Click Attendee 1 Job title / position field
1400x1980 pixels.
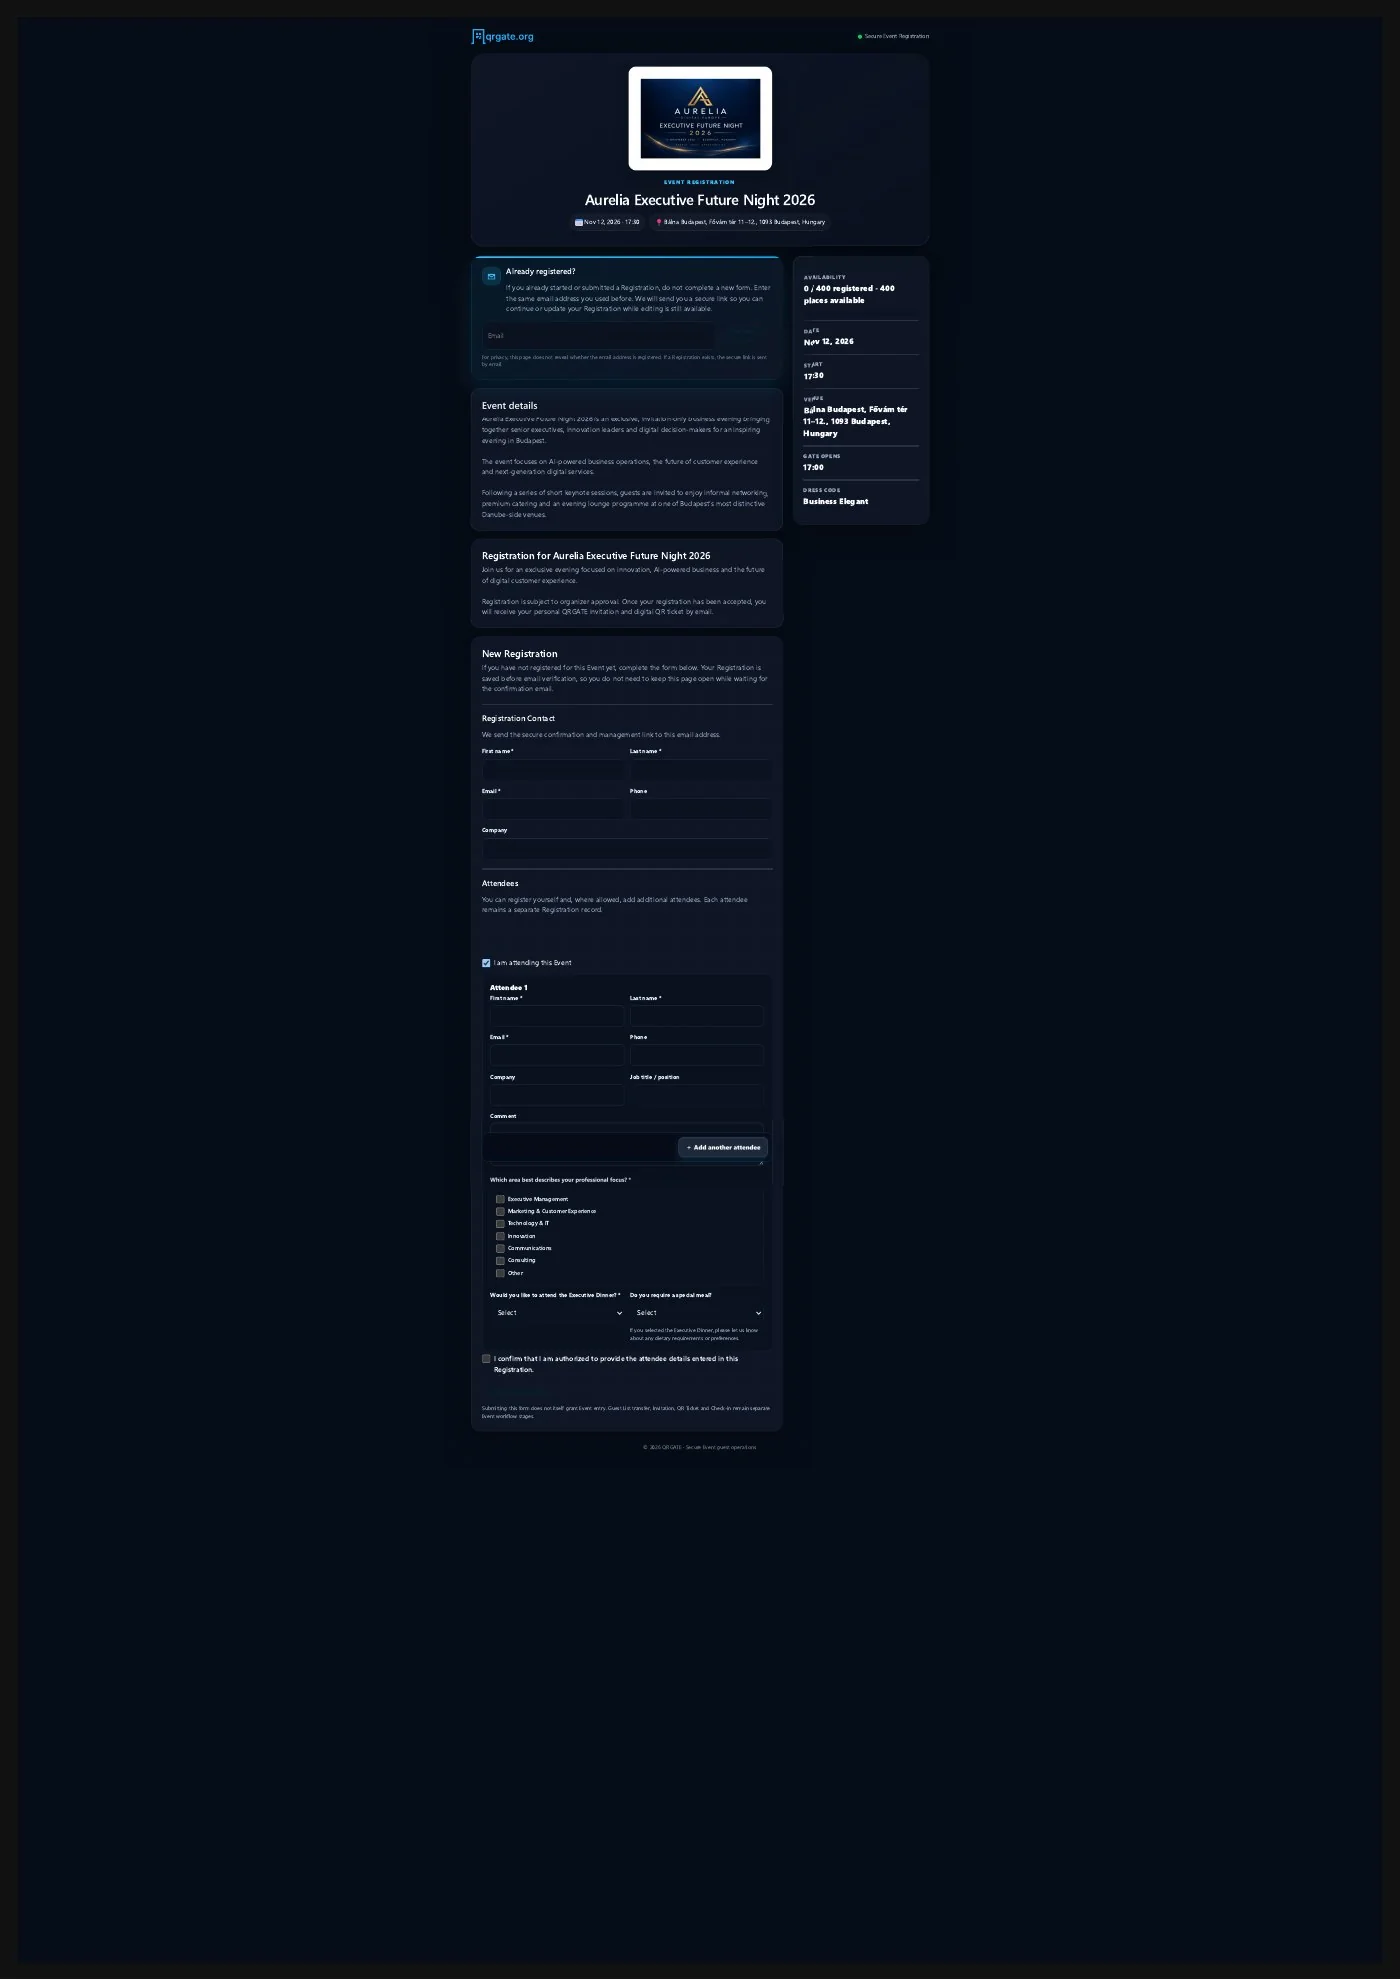click(x=697, y=1095)
